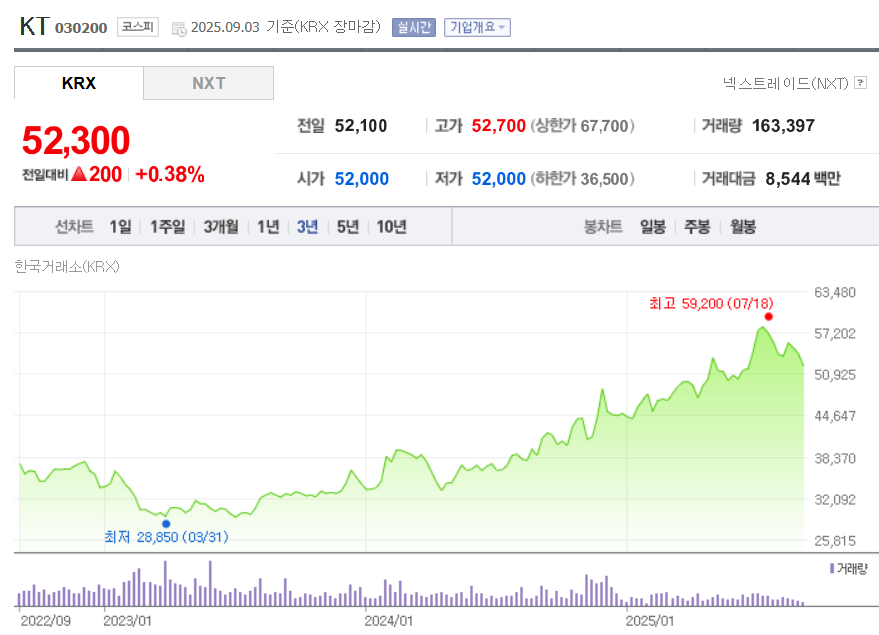Click the +0.38% change rate
This screenshot has height=635, width=879.
click(x=170, y=174)
